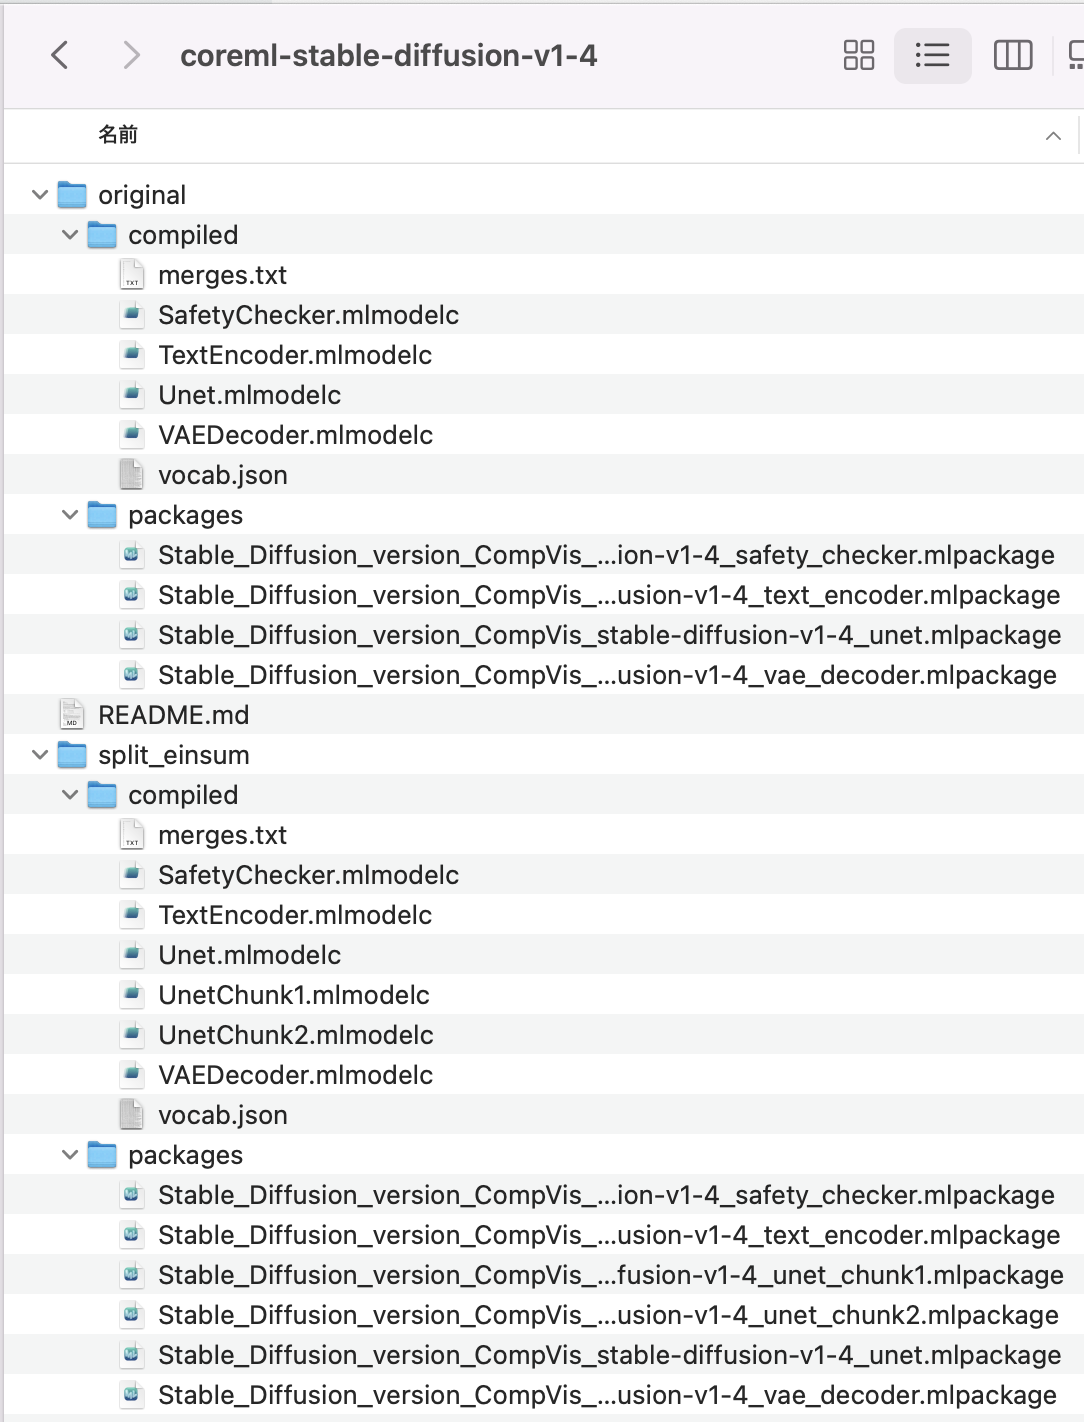Image resolution: width=1084 pixels, height=1422 pixels.
Task: Select the unet_chunk2.mlpackage file name
Action: [x=608, y=1315]
